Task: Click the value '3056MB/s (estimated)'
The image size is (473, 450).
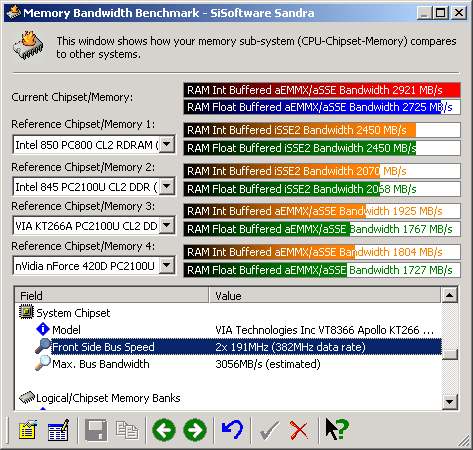Action: [268, 364]
